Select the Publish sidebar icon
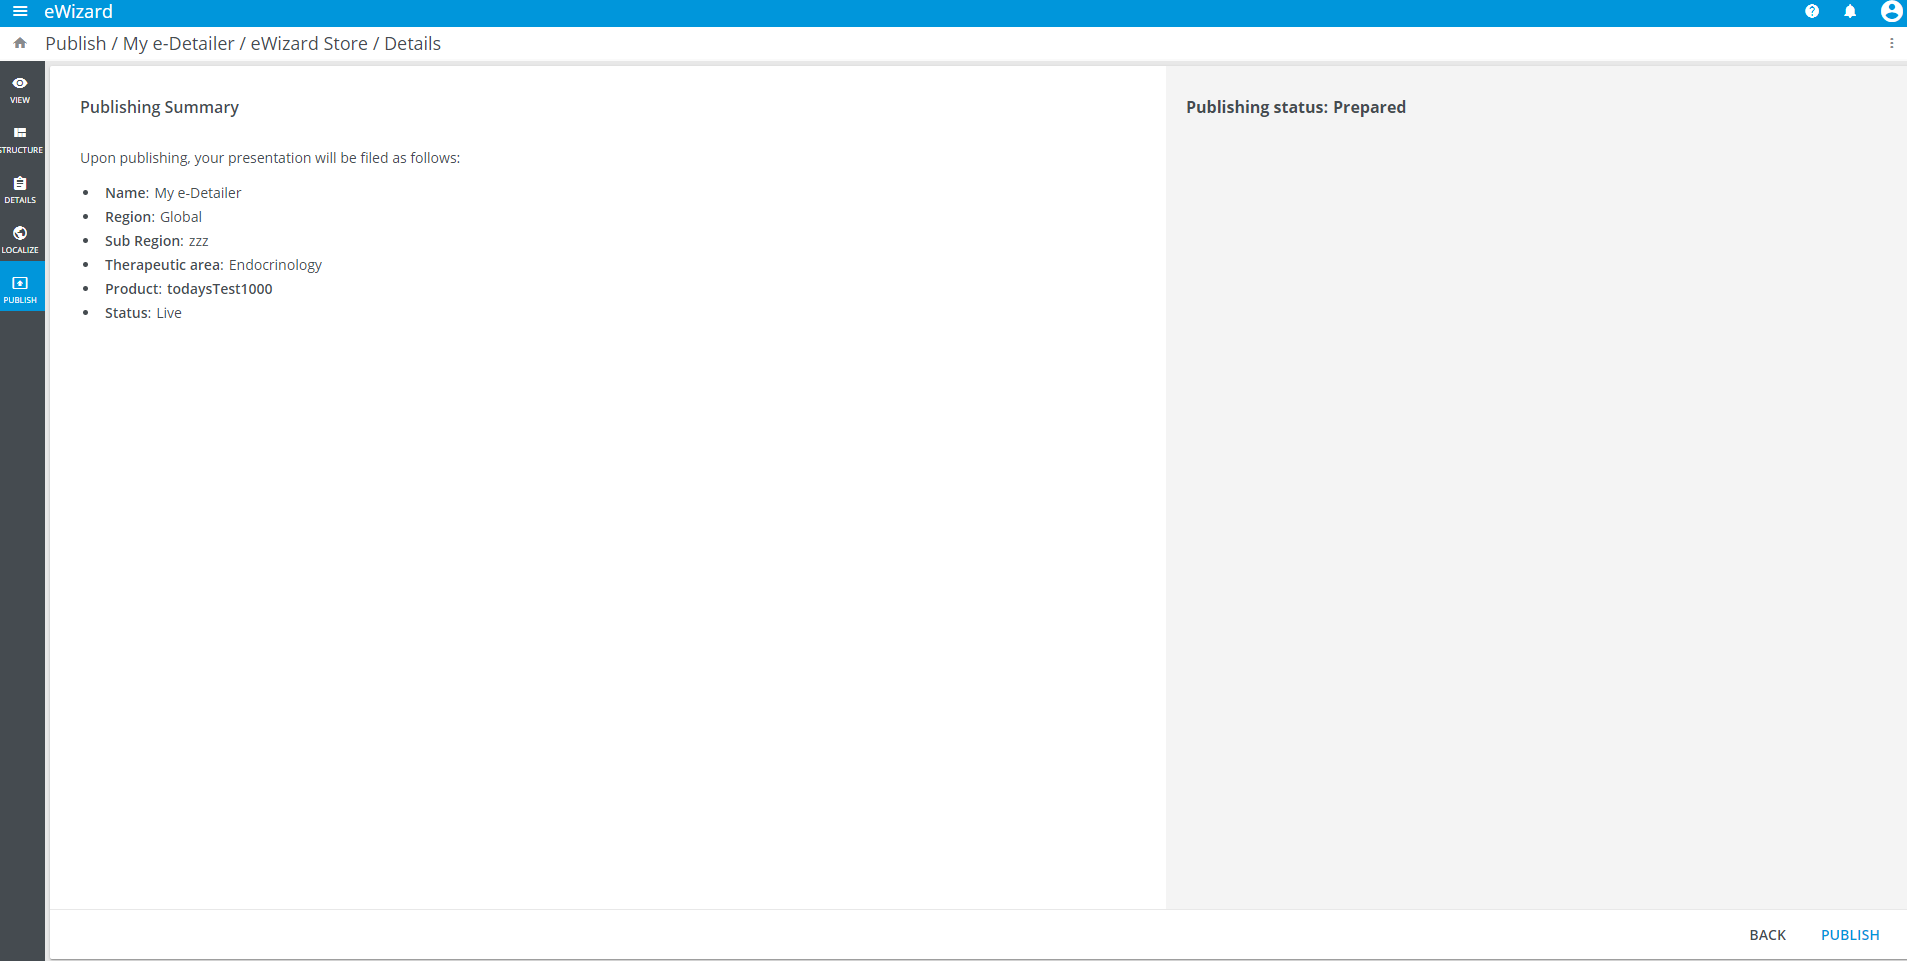Screen dimensions: 1907x961 point(20,289)
